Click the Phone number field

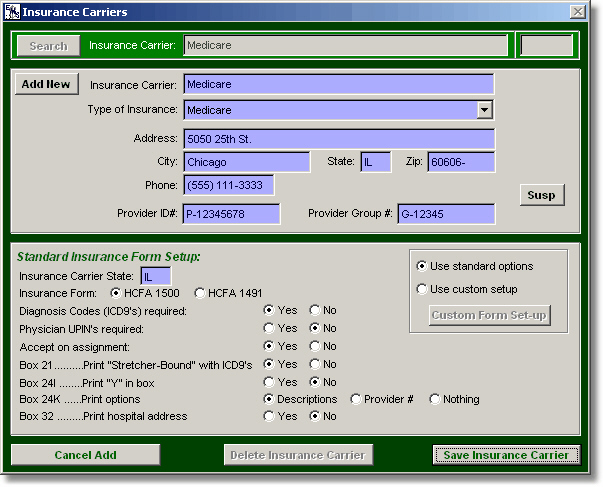[228, 185]
